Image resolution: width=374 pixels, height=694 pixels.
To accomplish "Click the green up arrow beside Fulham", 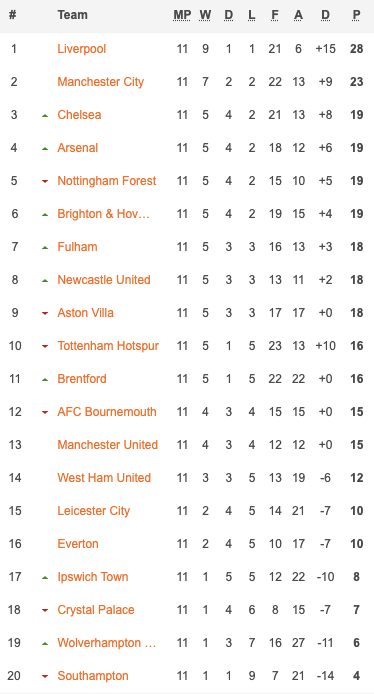I will [45, 247].
